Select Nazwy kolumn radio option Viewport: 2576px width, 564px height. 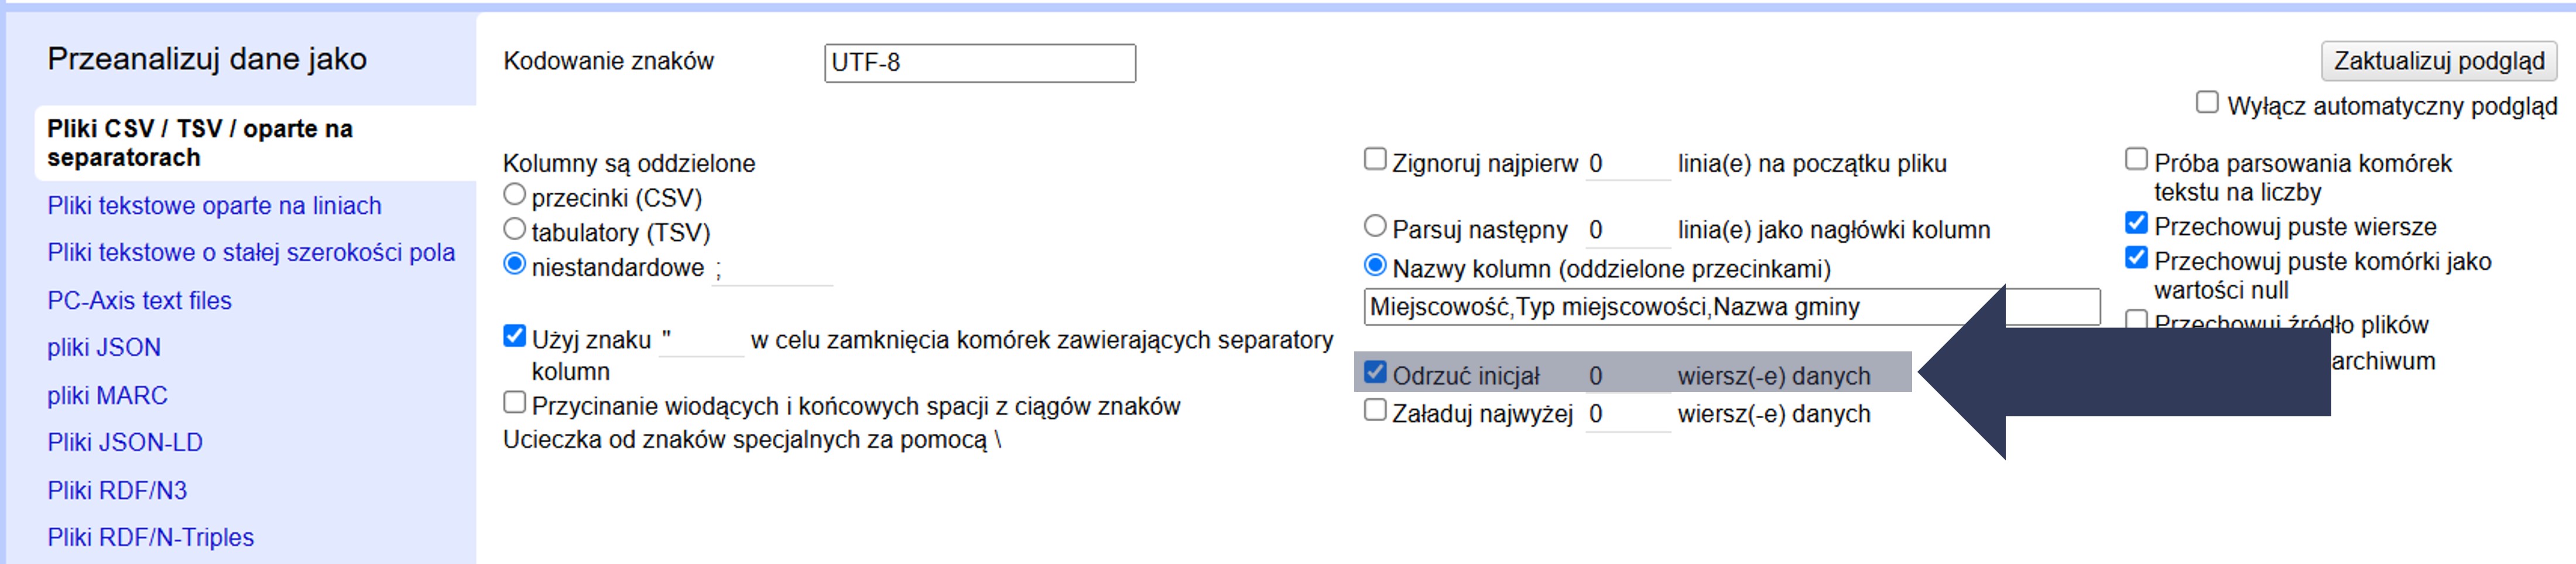[x=1375, y=266]
